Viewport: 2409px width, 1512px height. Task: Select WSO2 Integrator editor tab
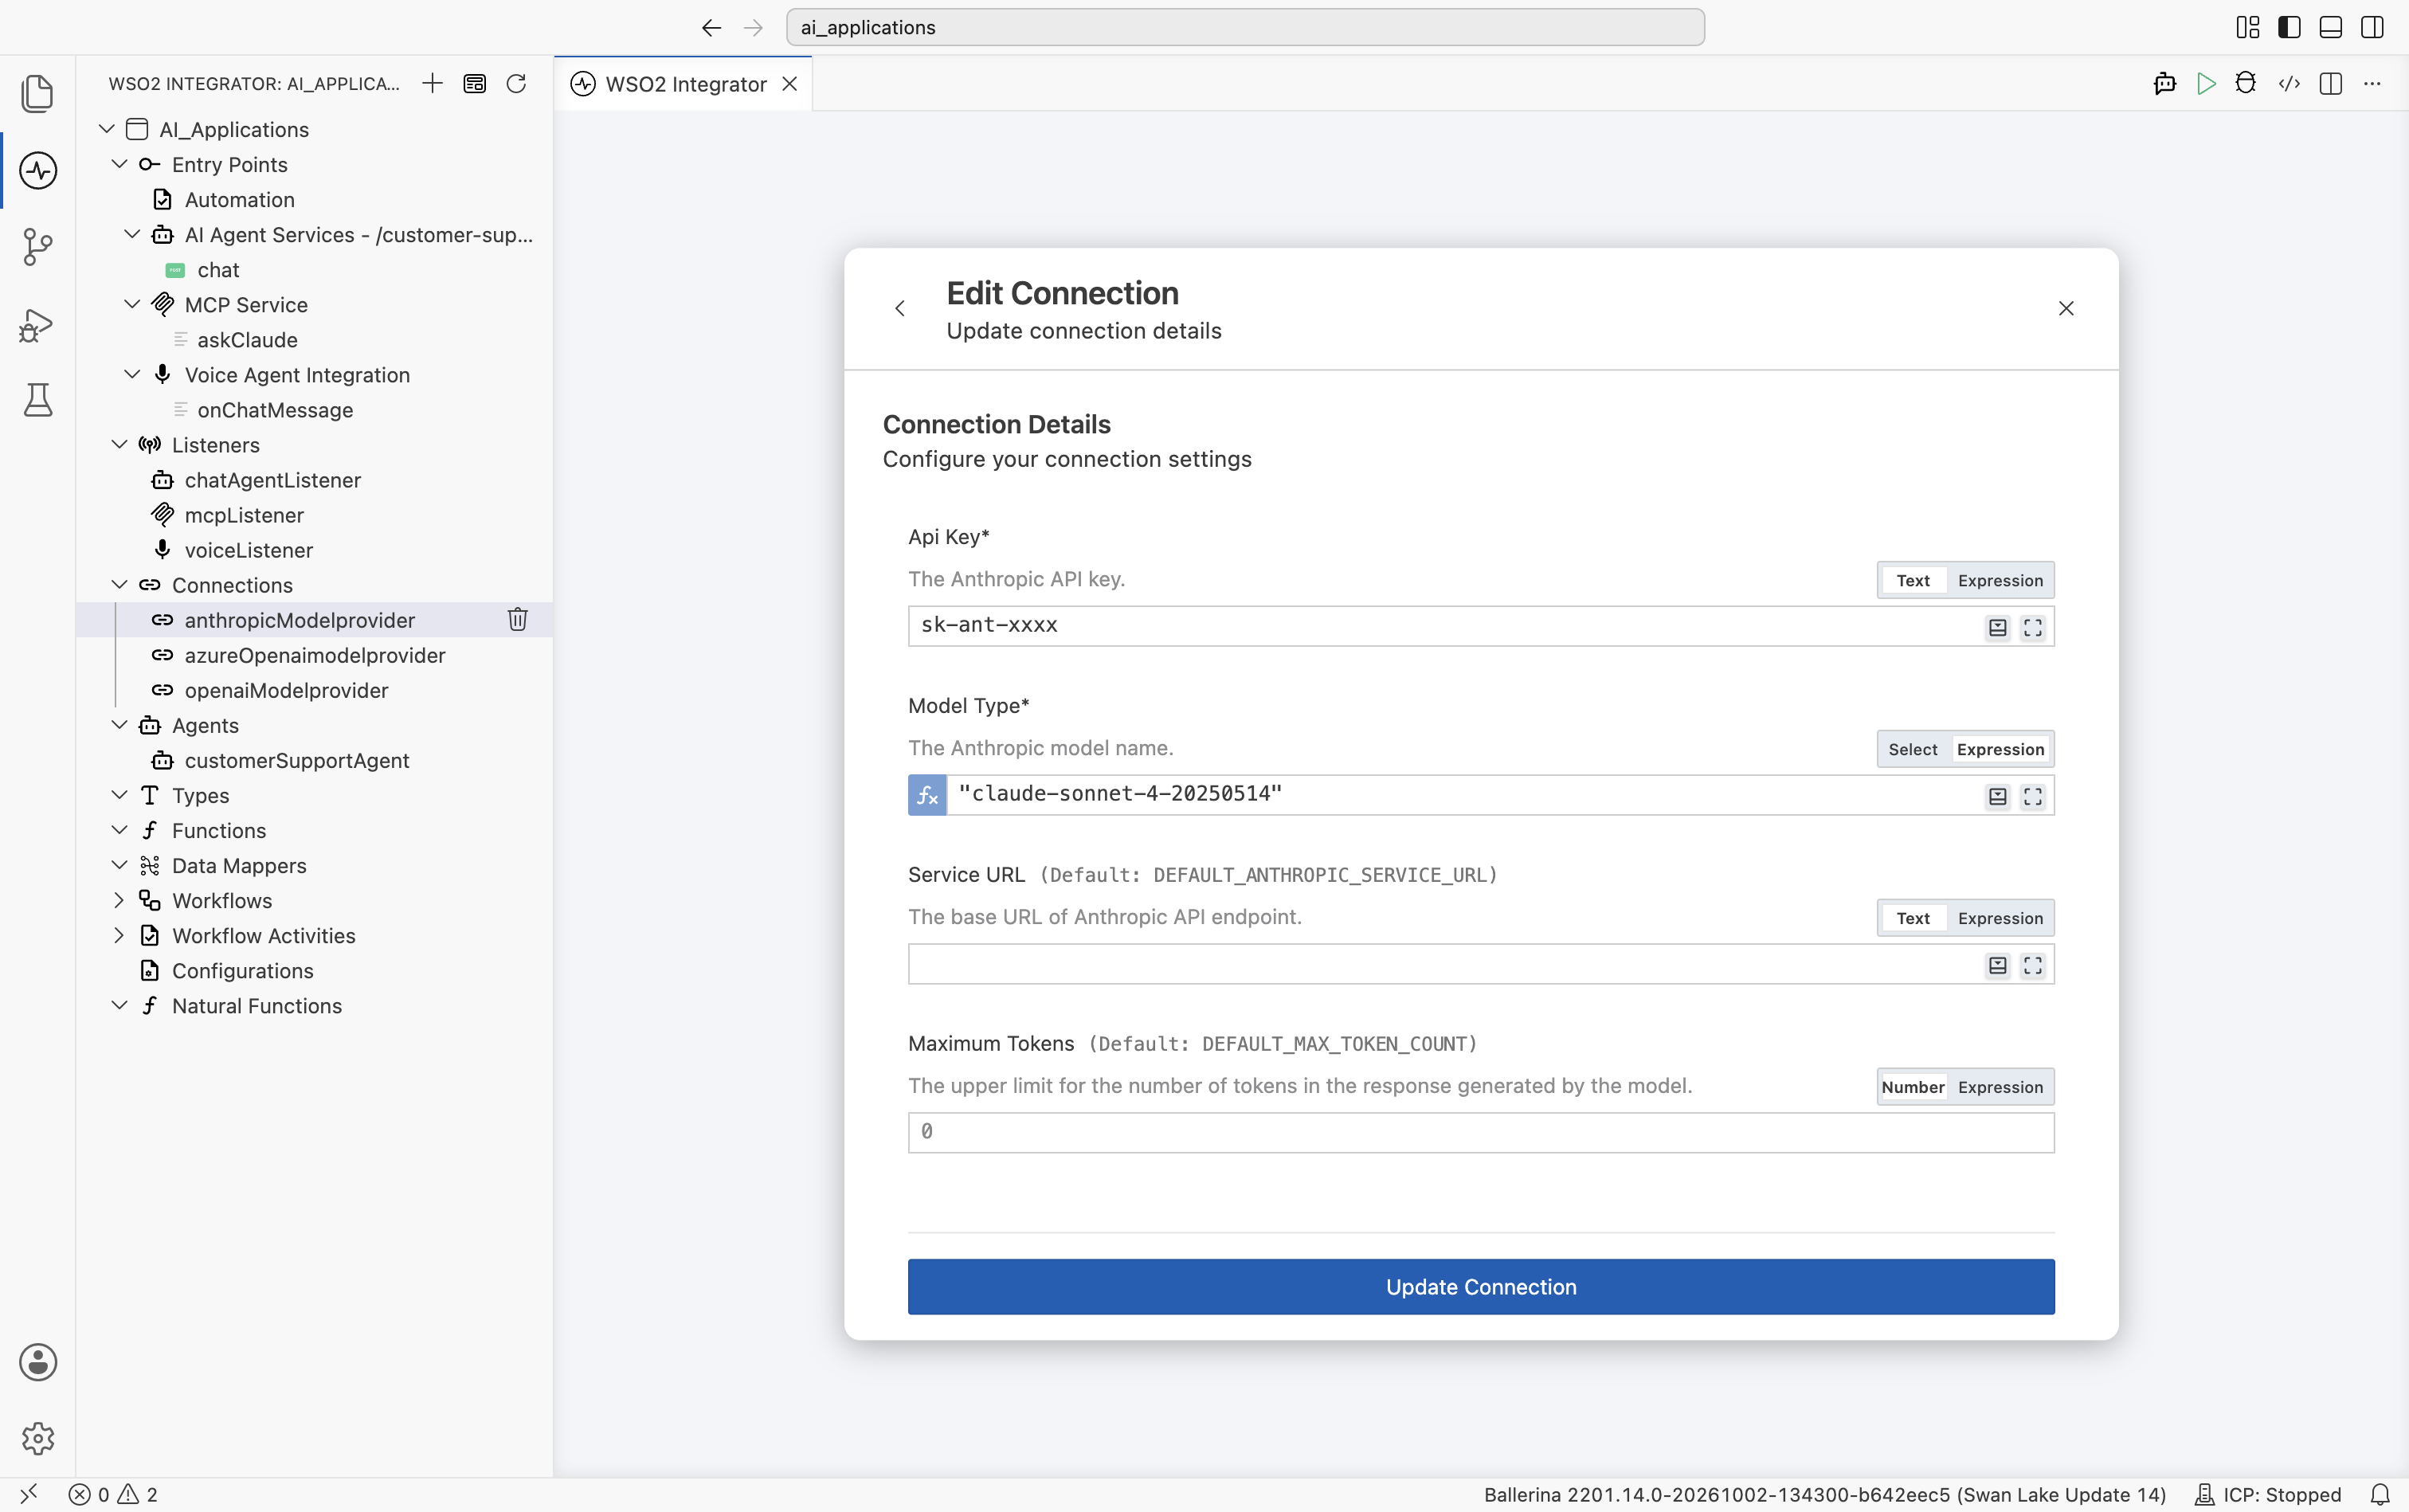[x=685, y=84]
